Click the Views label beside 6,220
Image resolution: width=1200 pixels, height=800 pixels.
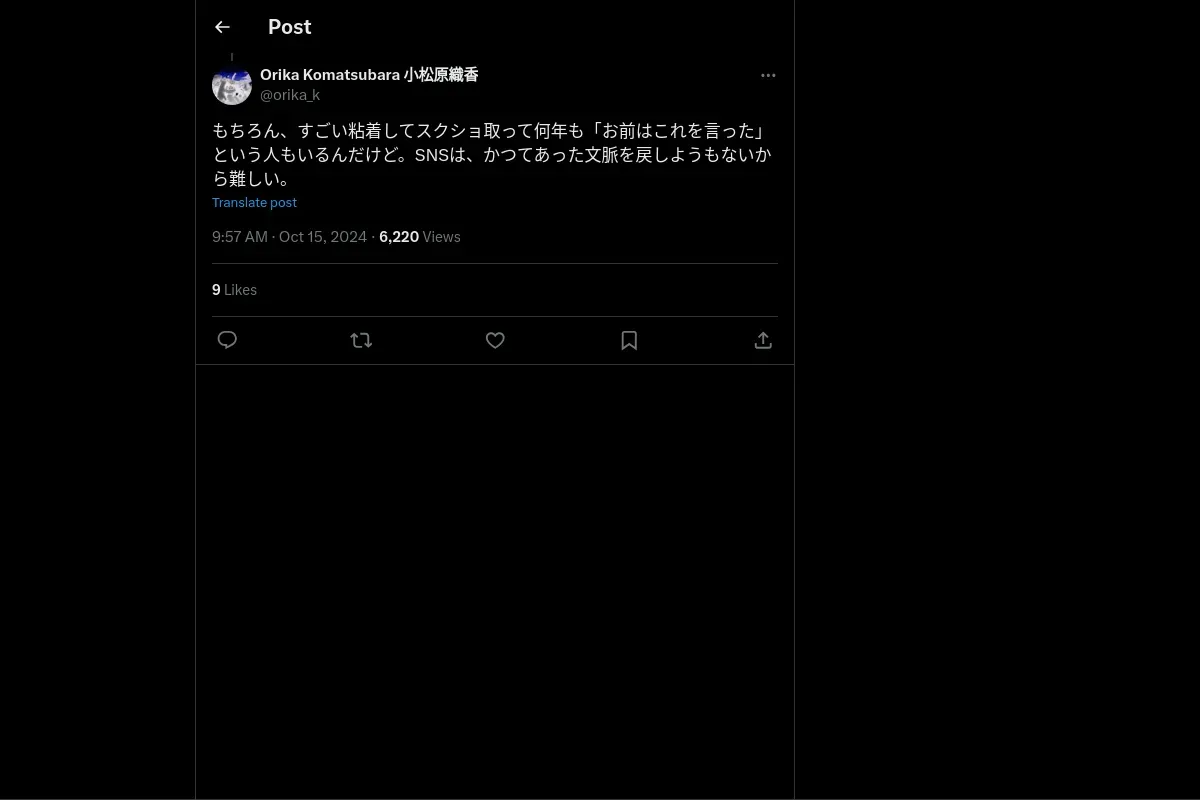(441, 237)
